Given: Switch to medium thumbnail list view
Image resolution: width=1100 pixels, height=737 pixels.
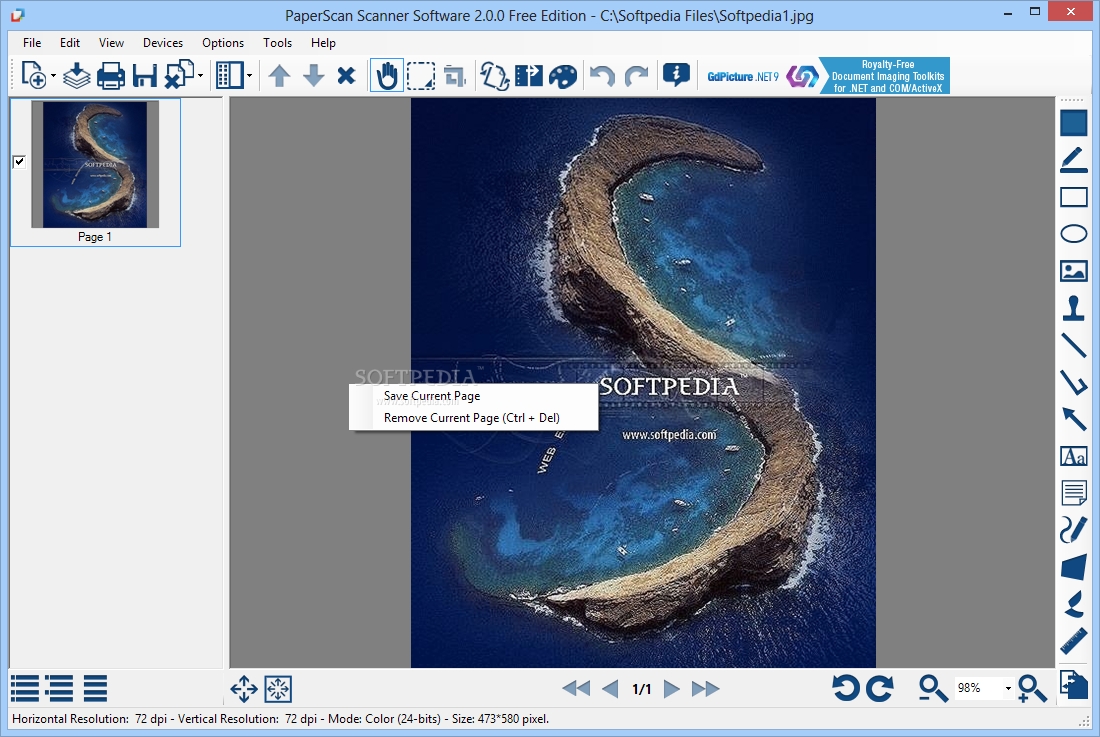Looking at the screenshot, I should click(x=59, y=689).
